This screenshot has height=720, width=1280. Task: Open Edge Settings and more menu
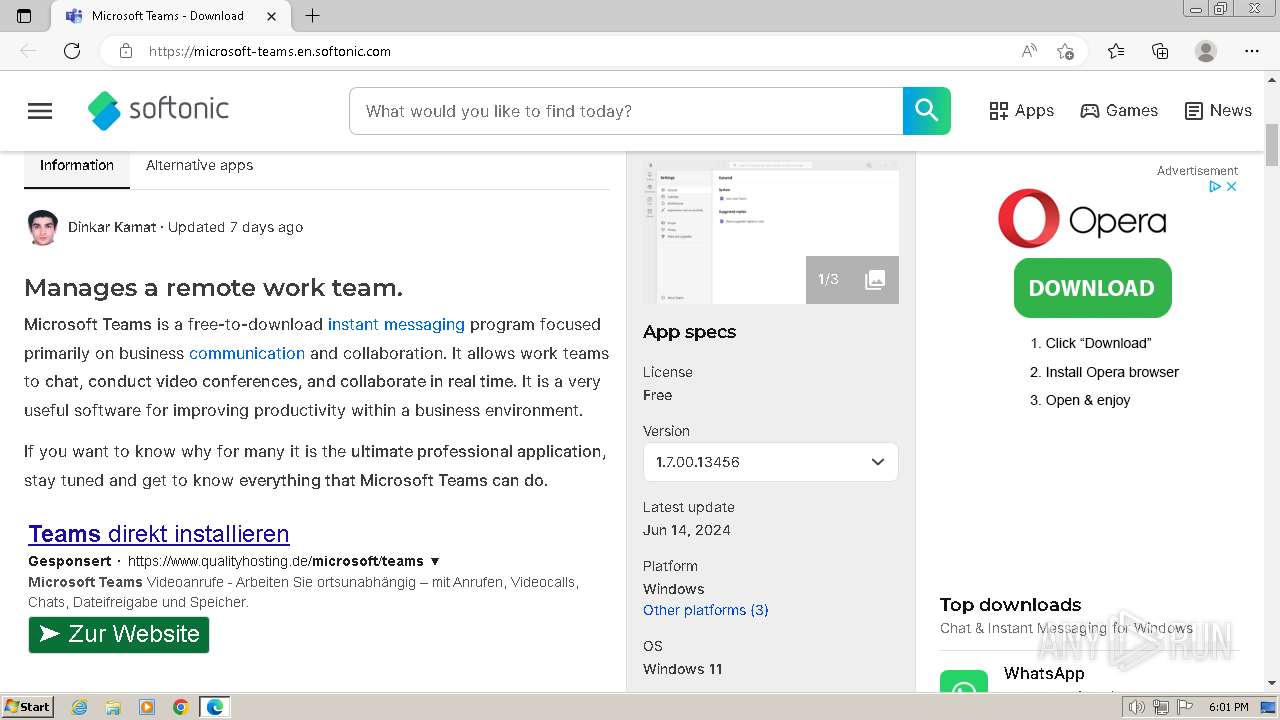1252,51
